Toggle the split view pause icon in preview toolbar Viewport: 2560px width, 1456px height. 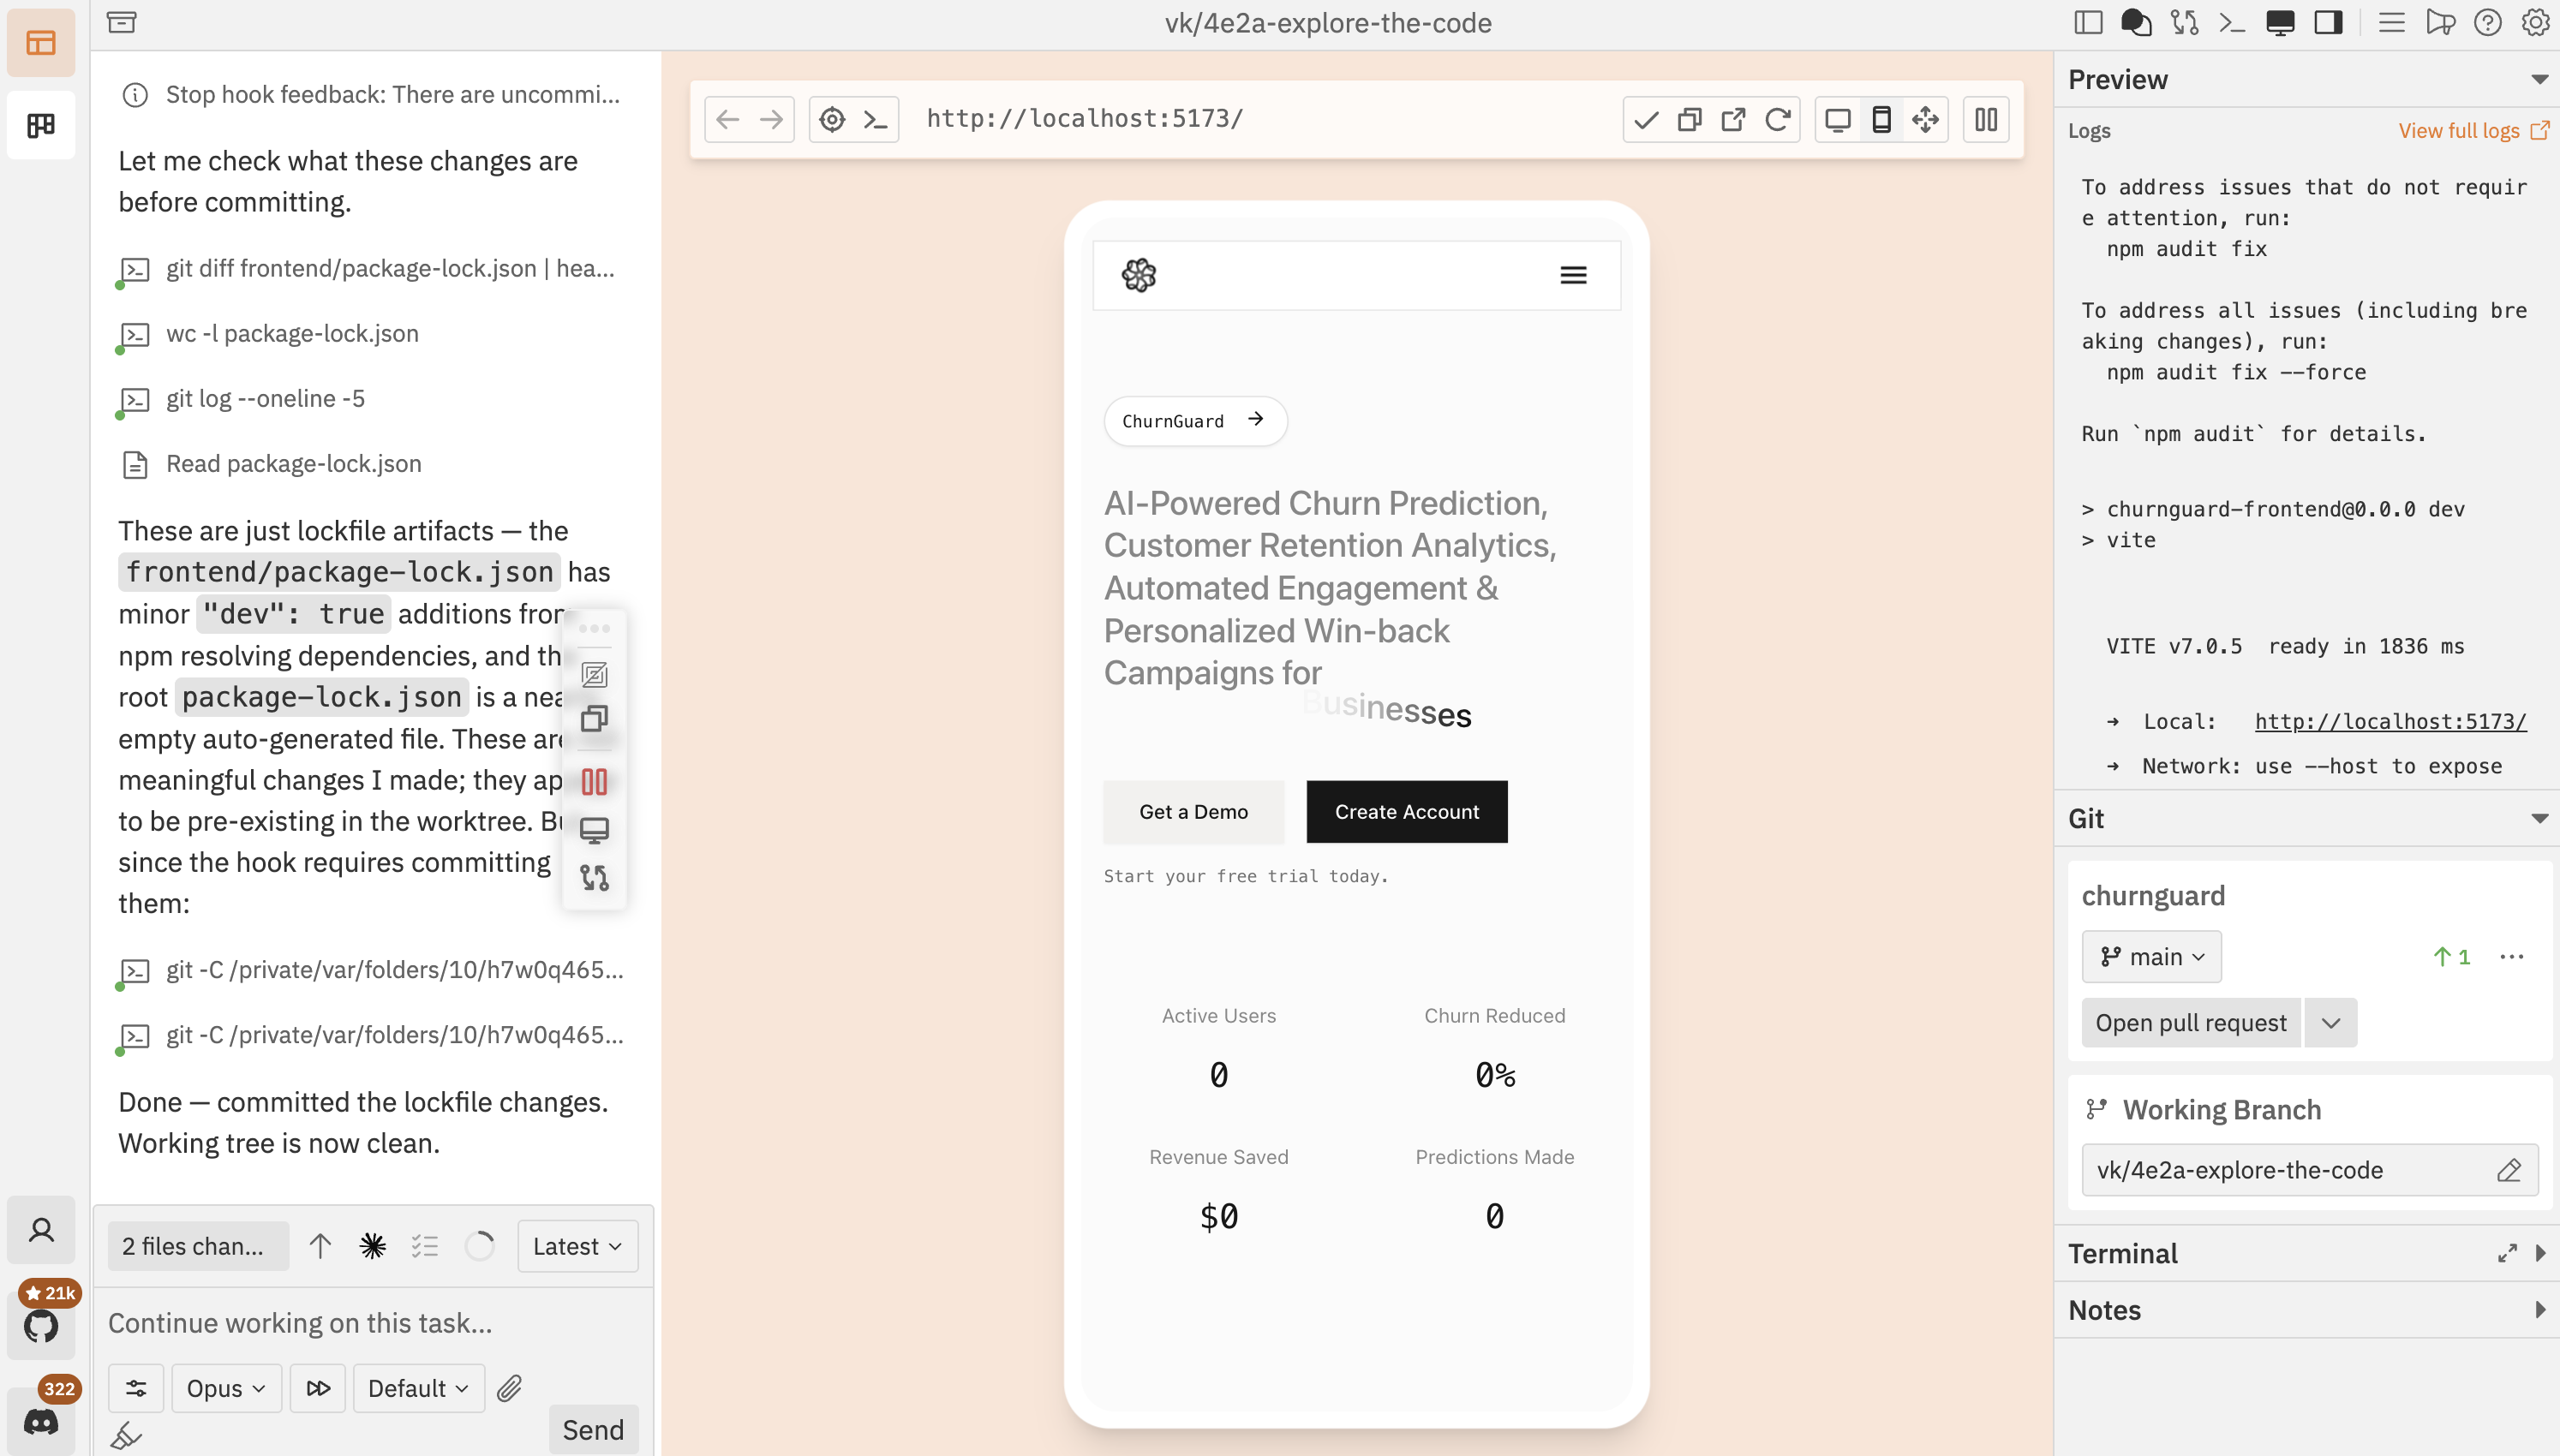click(x=1985, y=118)
